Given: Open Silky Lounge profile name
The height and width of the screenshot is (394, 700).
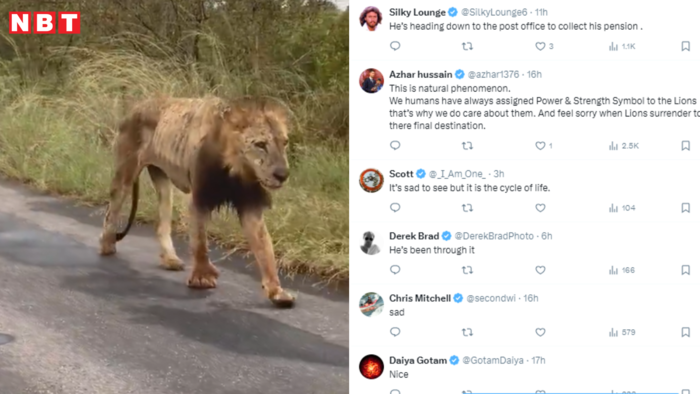Looking at the screenshot, I should pos(417,12).
